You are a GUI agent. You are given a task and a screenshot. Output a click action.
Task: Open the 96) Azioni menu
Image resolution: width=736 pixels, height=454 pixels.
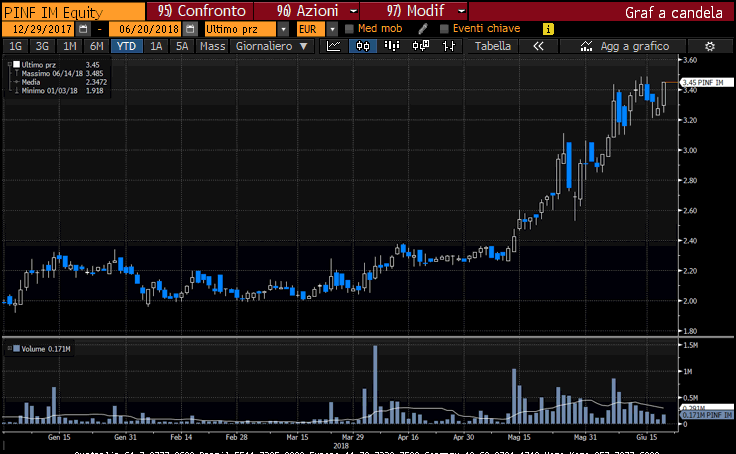coord(304,10)
